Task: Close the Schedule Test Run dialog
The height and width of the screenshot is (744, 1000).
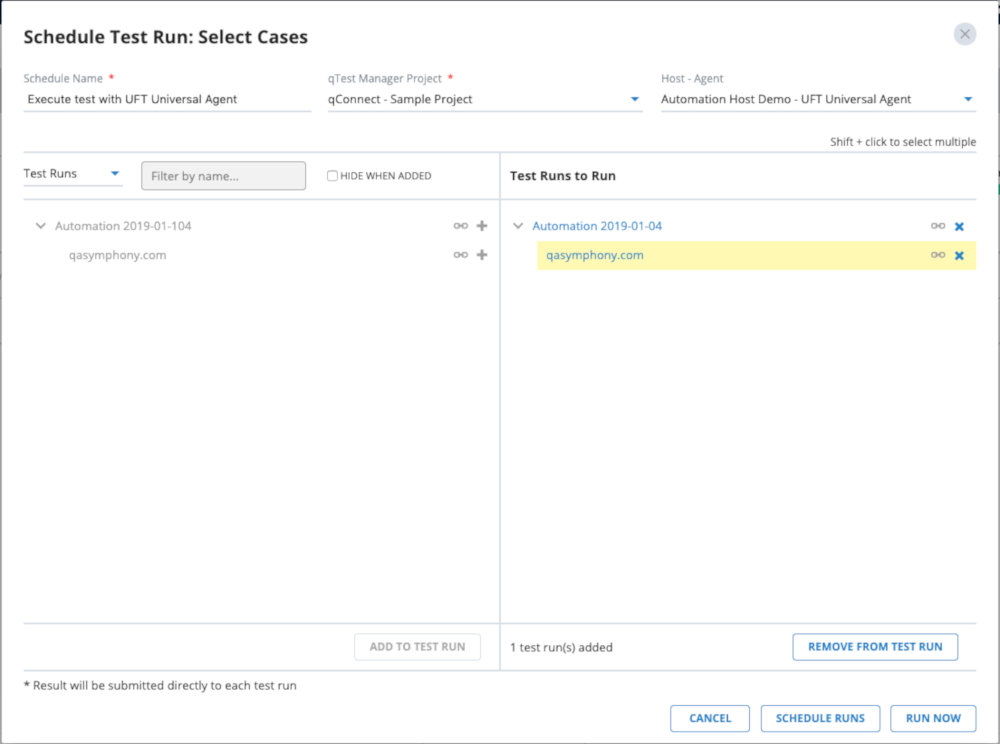Action: point(964,35)
